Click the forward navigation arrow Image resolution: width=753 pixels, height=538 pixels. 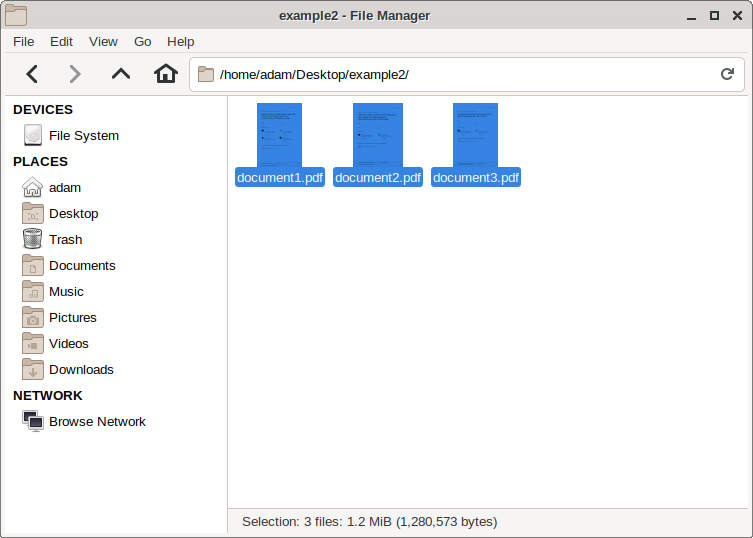74,74
